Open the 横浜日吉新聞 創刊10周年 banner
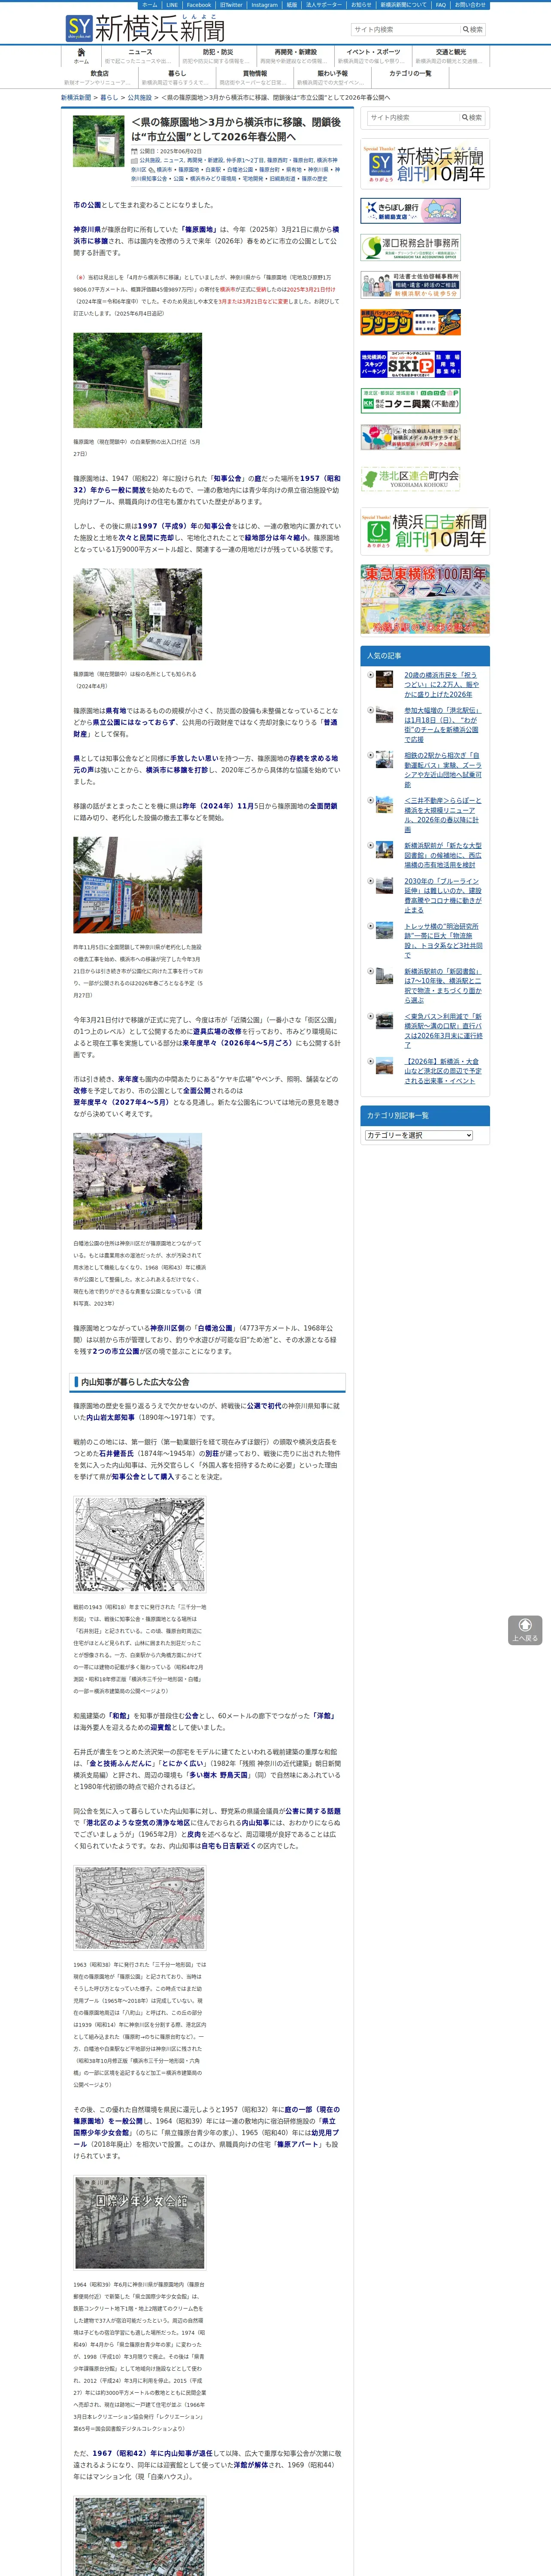 425,532
